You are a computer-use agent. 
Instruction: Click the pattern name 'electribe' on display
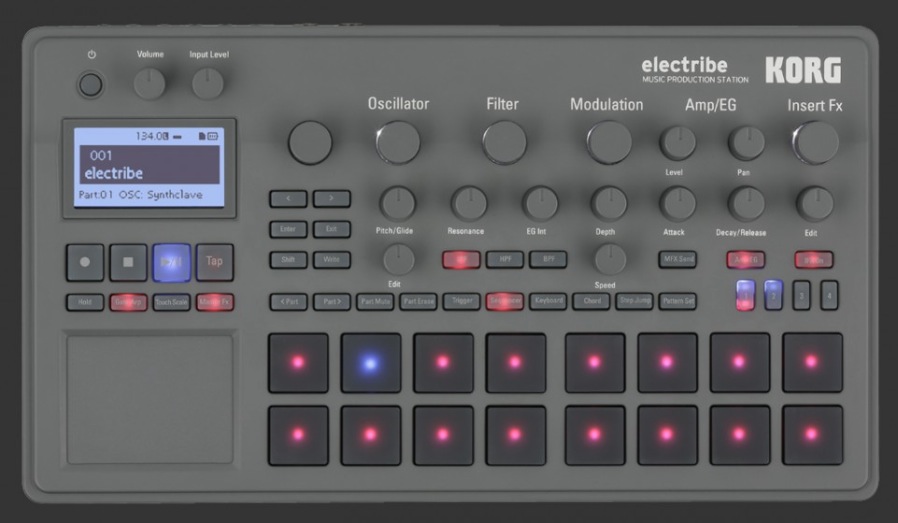(113, 173)
